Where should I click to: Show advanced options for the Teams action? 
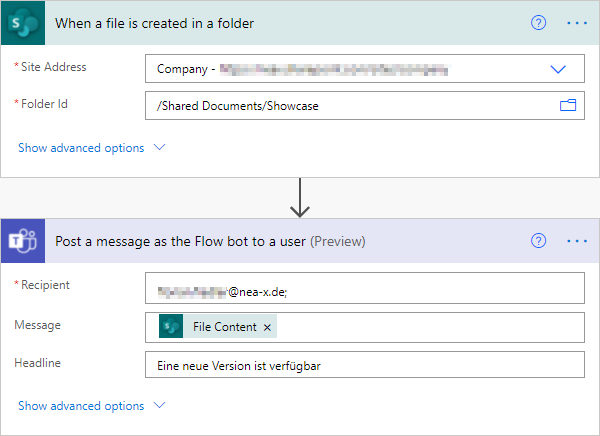[x=81, y=406]
